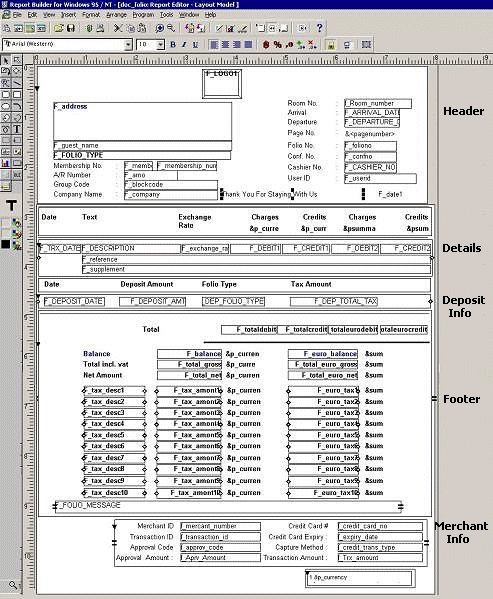Click the 'Deposit Amount' column label
The height and width of the screenshot is (599, 493).
(147, 284)
